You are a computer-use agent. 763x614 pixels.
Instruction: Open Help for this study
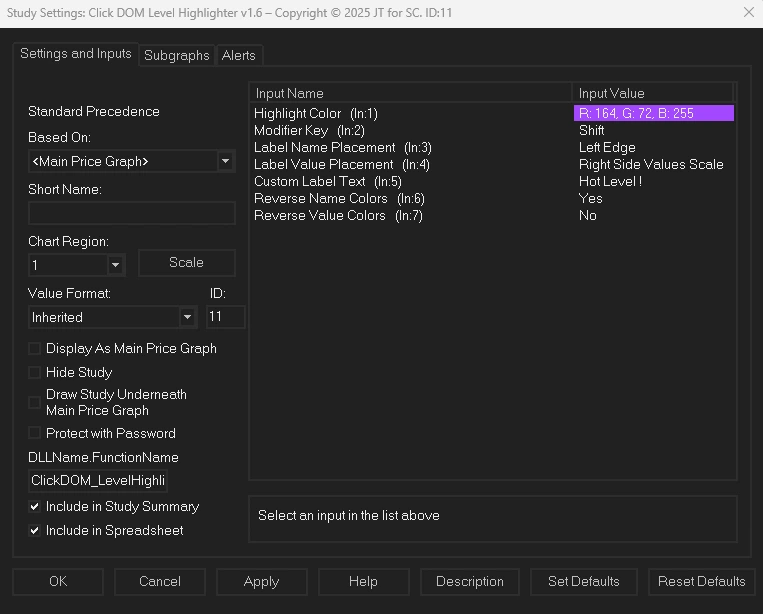(x=363, y=581)
